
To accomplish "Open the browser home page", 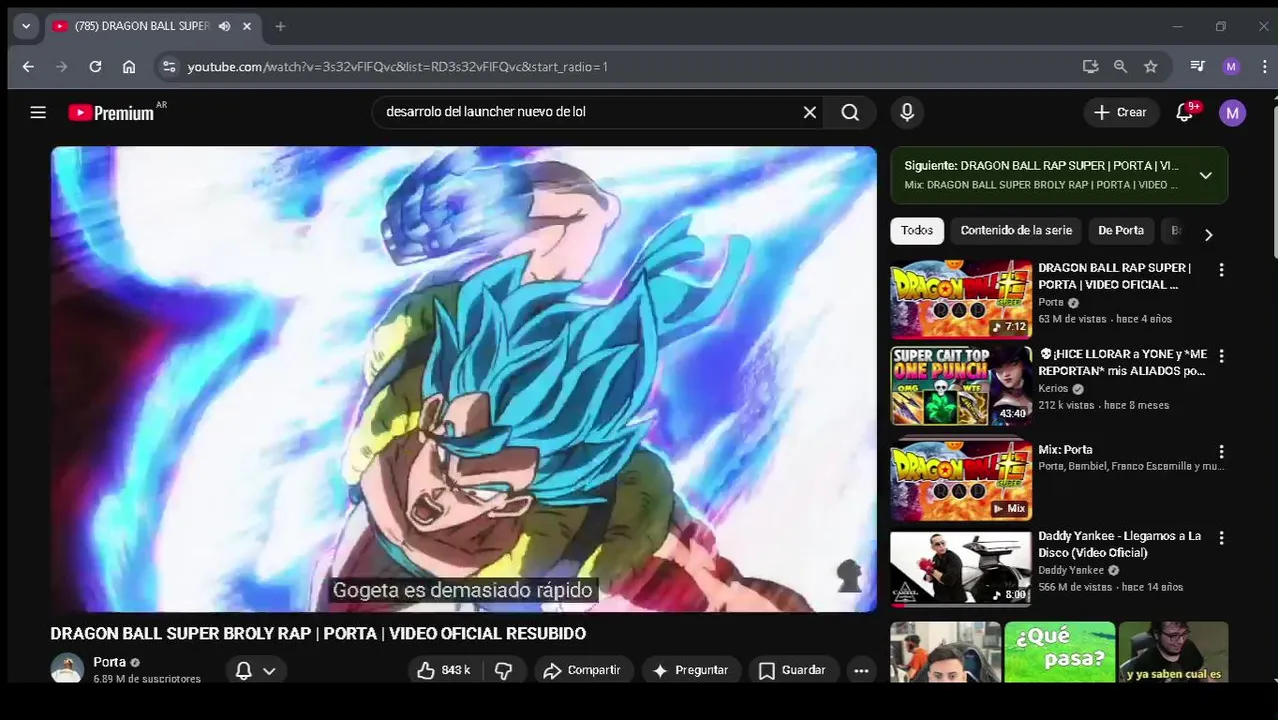I will click(x=129, y=67).
